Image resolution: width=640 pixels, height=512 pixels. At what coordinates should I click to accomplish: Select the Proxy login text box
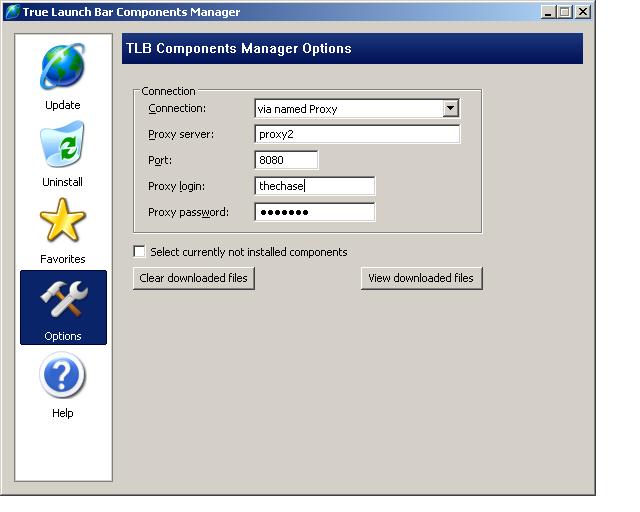315,186
